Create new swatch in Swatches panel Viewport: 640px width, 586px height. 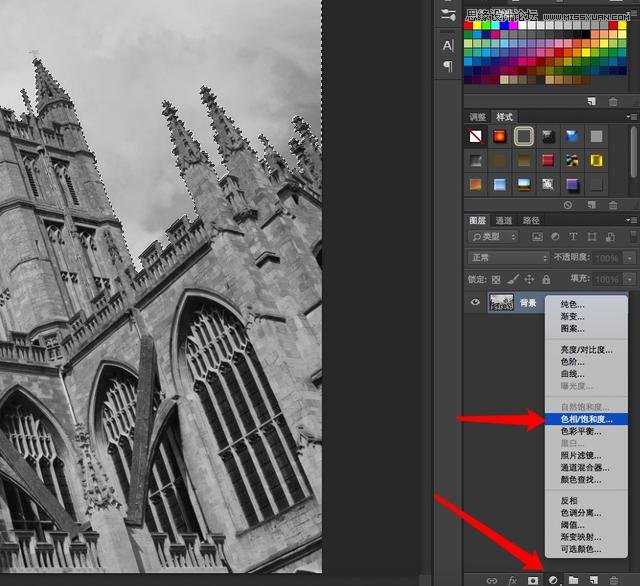[591, 101]
